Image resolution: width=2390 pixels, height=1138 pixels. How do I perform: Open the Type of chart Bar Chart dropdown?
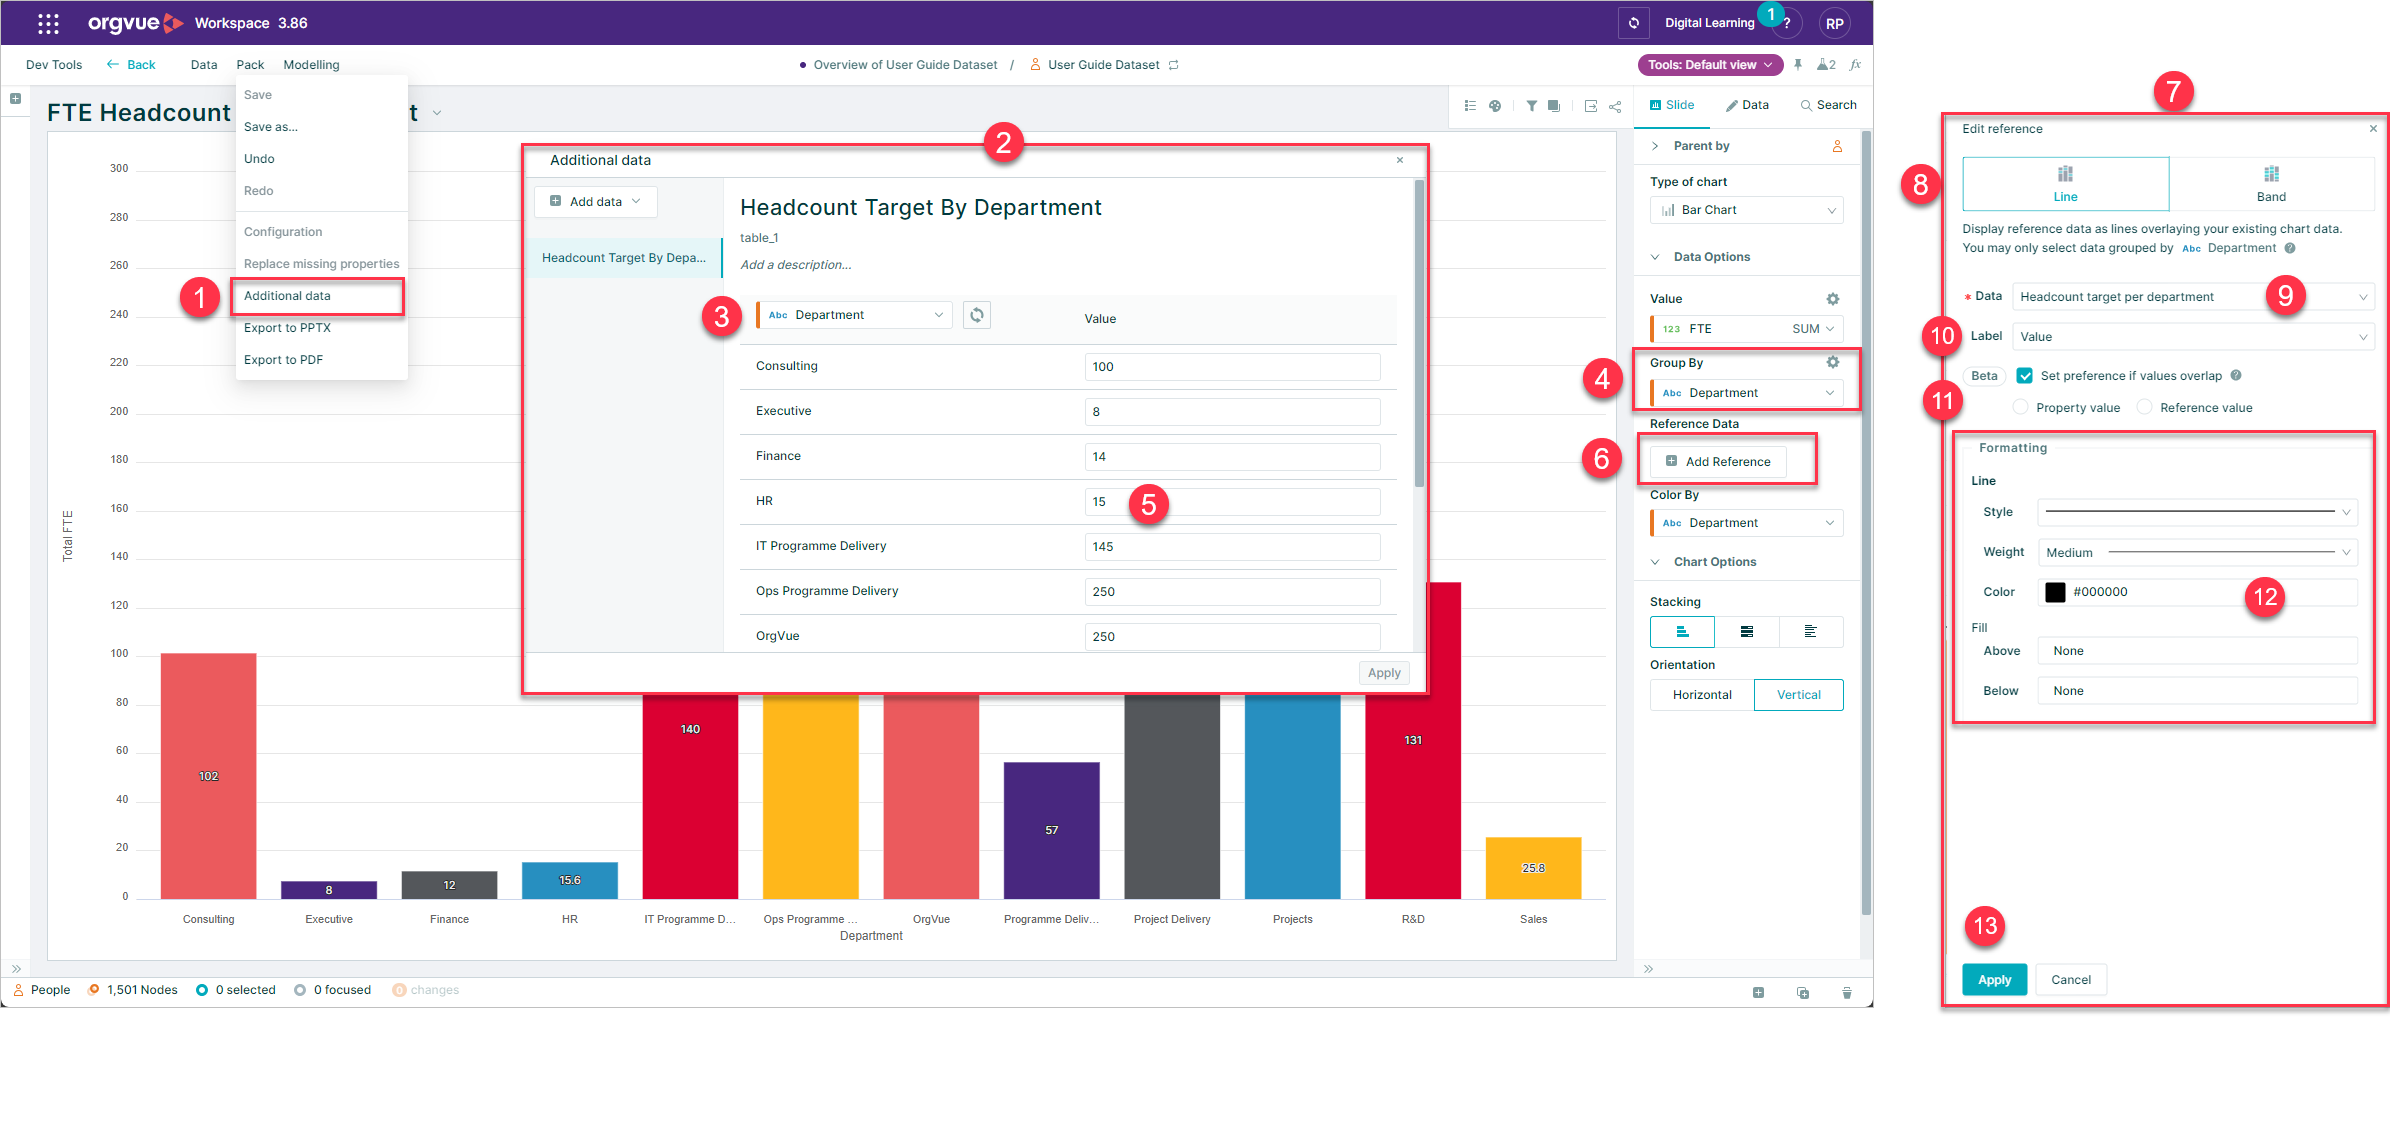point(1746,210)
